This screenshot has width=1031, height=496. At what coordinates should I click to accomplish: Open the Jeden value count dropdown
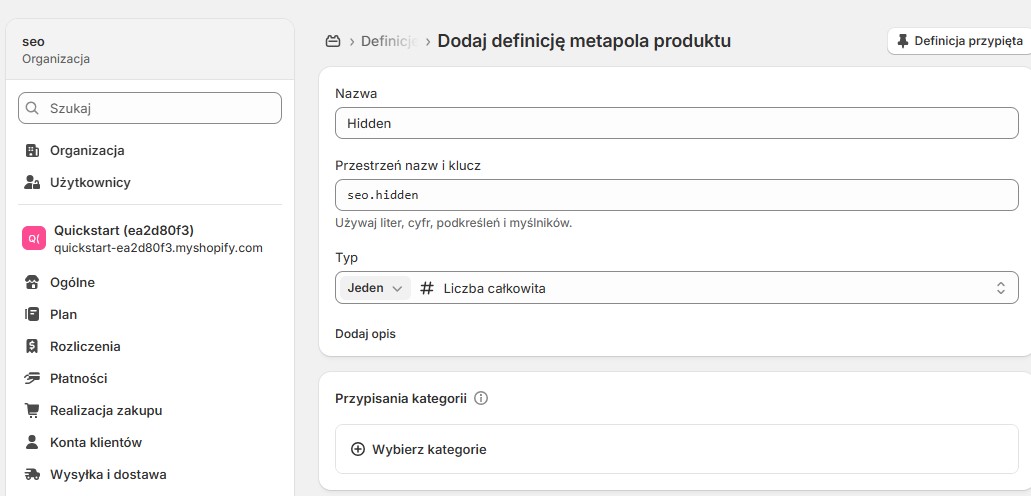[375, 288]
